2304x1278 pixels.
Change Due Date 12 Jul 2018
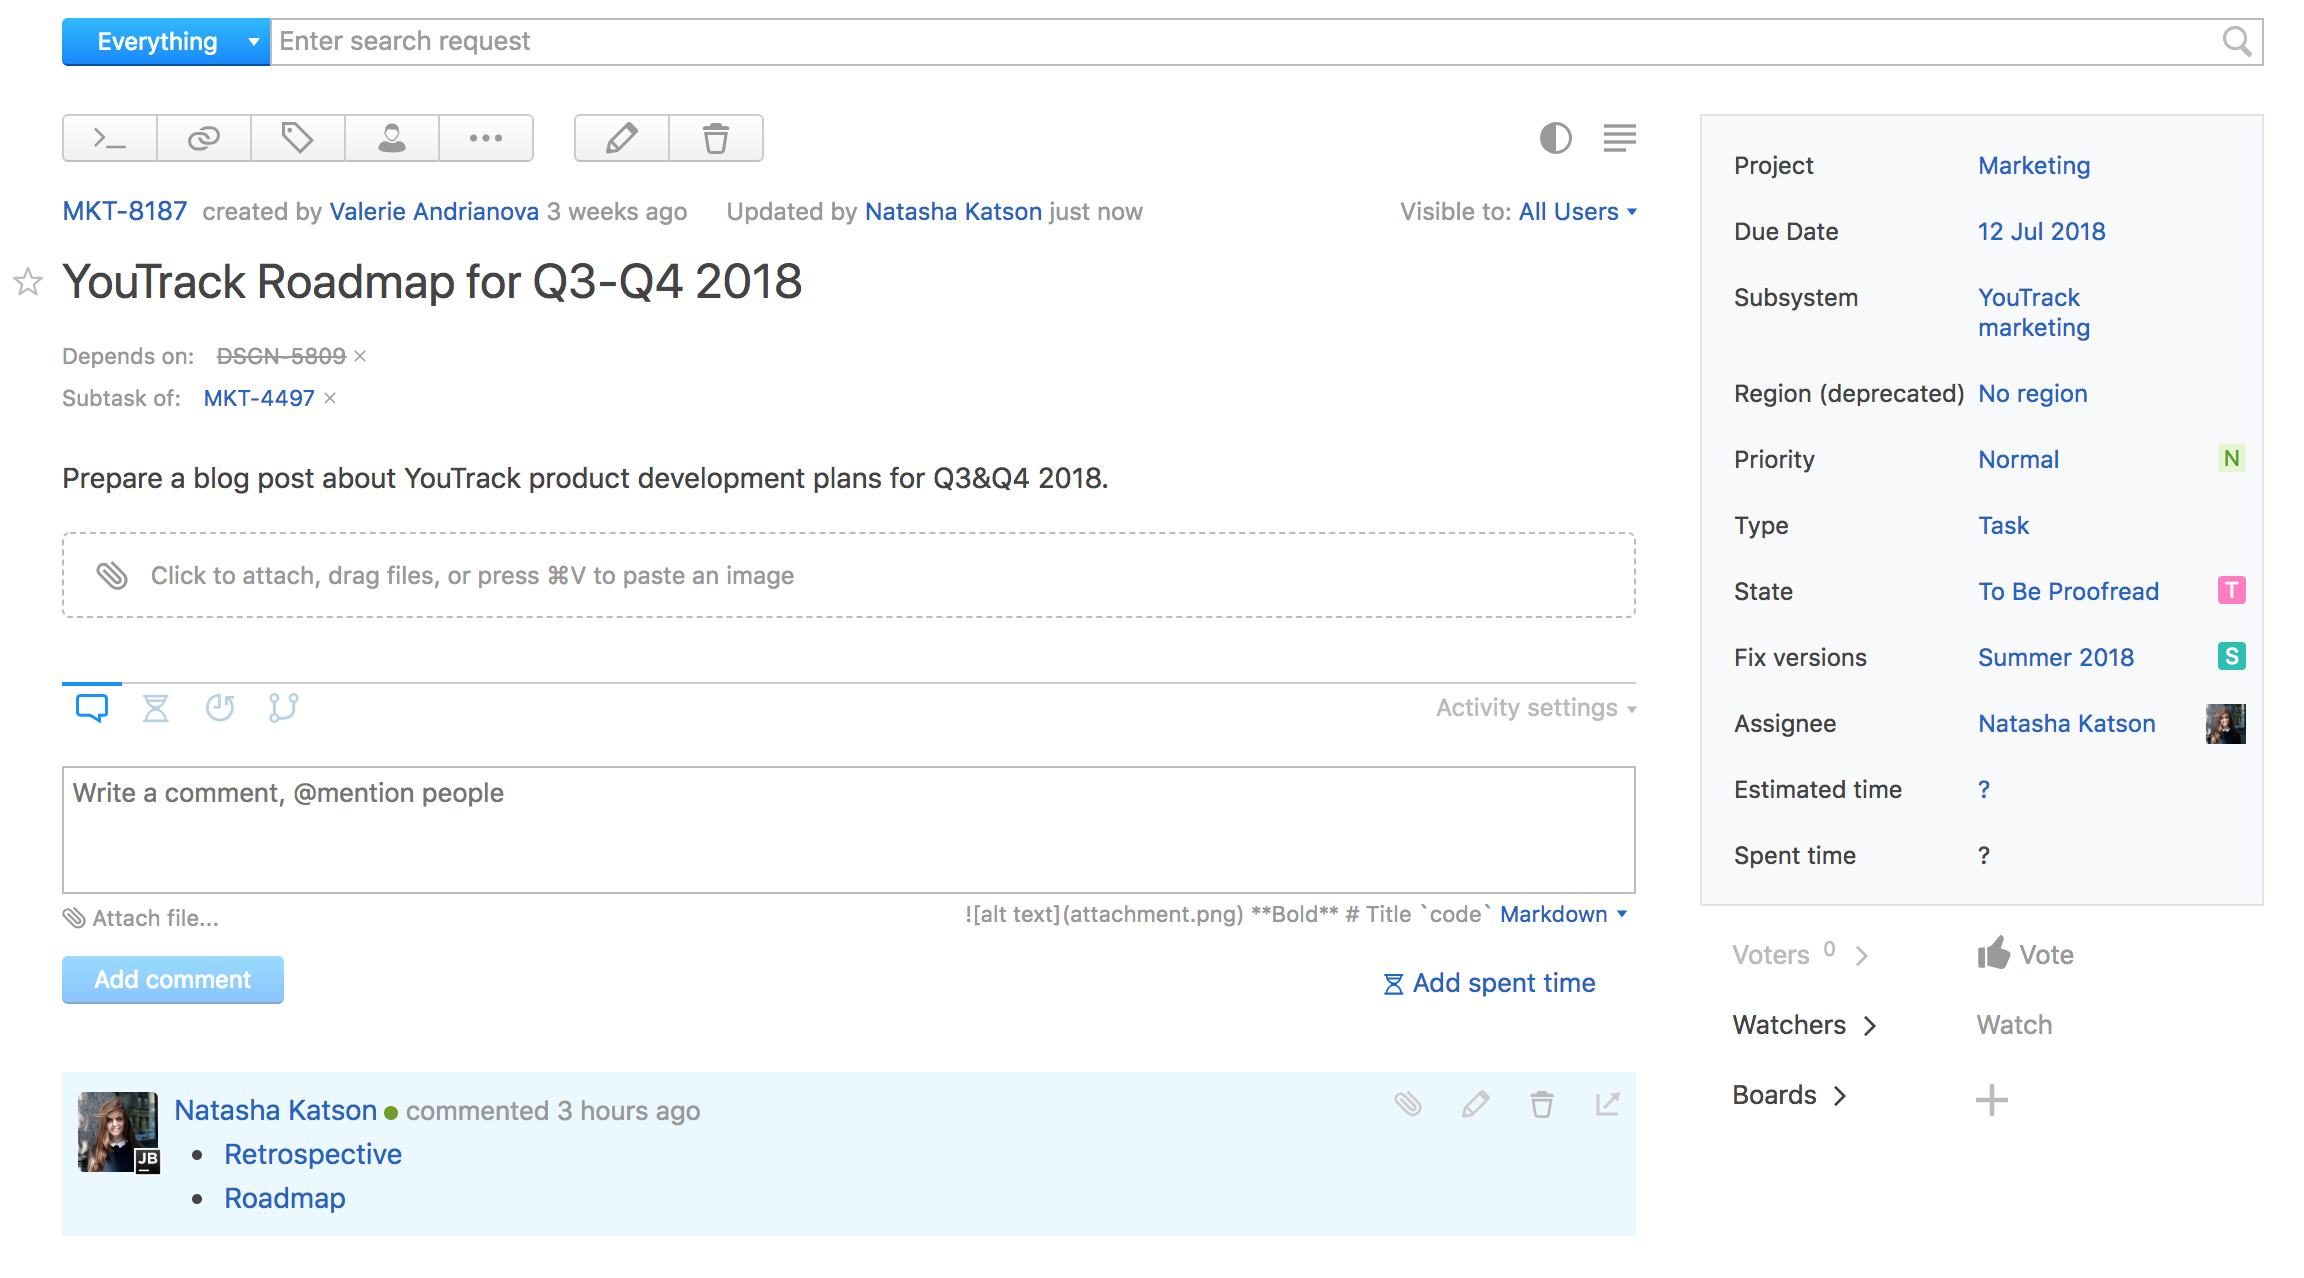pyautogui.click(x=2041, y=232)
